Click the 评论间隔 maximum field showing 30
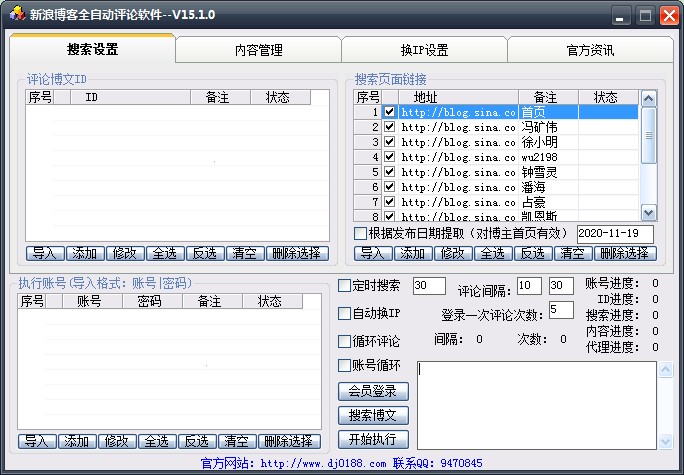Viewport: 684px width, 475px height. (x=561, y=286)
